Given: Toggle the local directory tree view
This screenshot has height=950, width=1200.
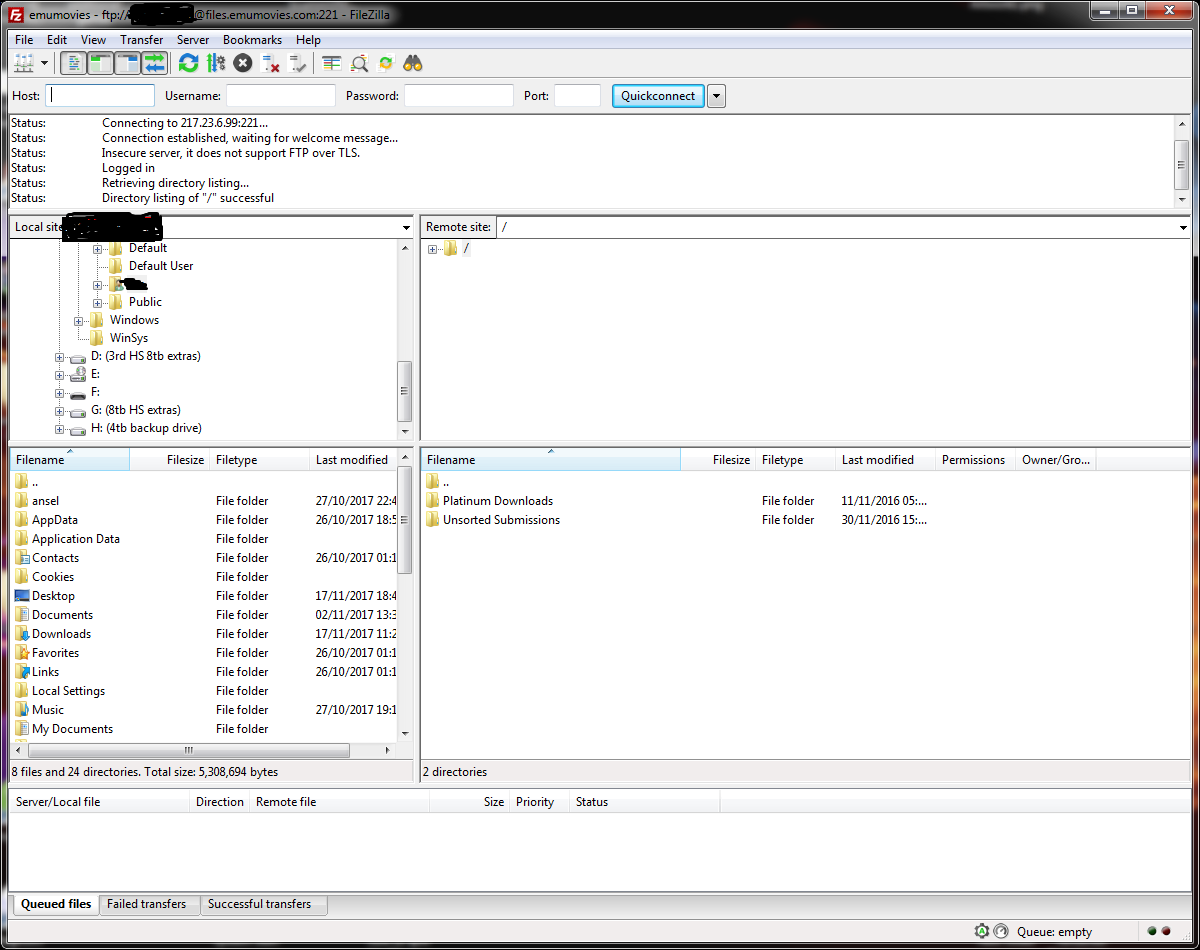Looking at the screenshot, I should click(100, 64).
